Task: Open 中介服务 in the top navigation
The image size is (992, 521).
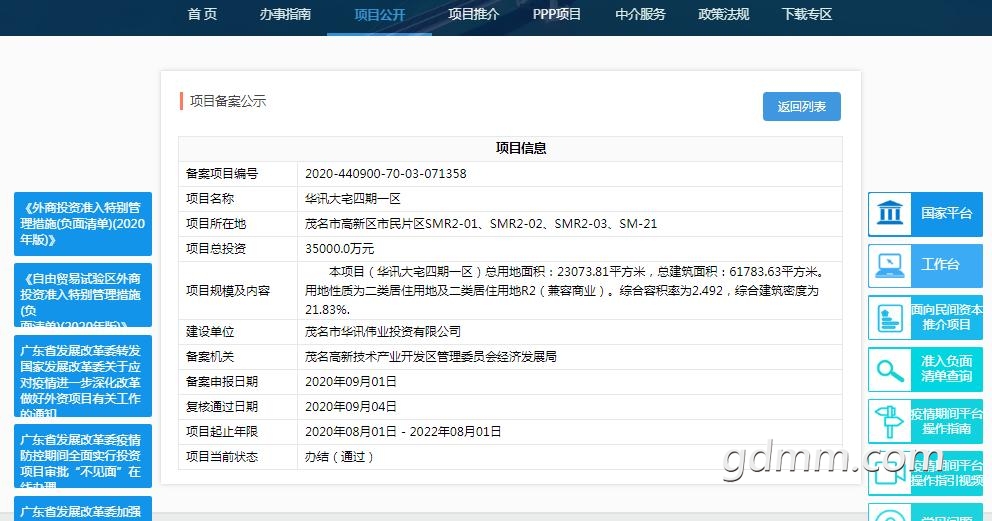Action: point(640,14)
